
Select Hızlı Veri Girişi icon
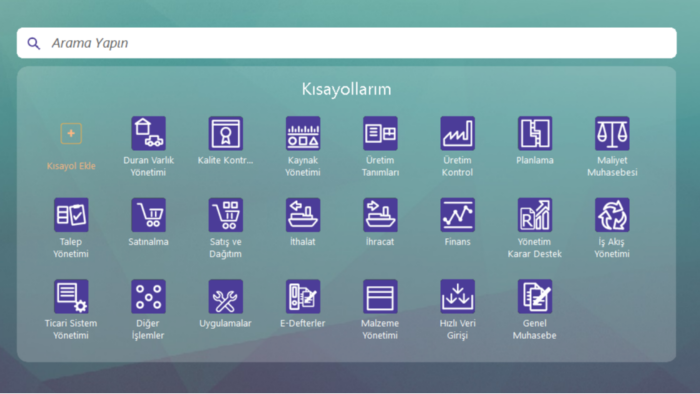tap(457, 297)
